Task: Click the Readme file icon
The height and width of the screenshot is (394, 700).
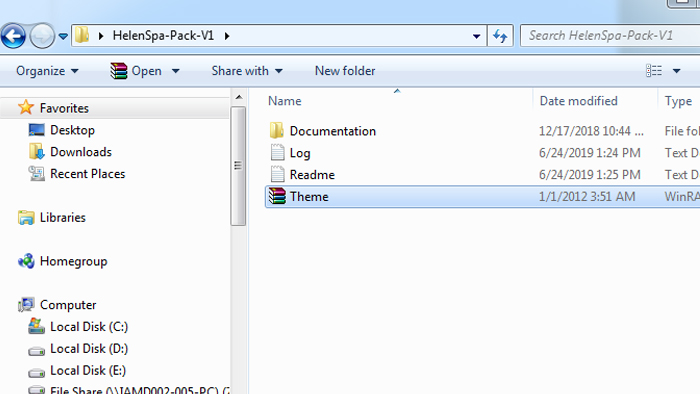Action: tap(277, 174)
